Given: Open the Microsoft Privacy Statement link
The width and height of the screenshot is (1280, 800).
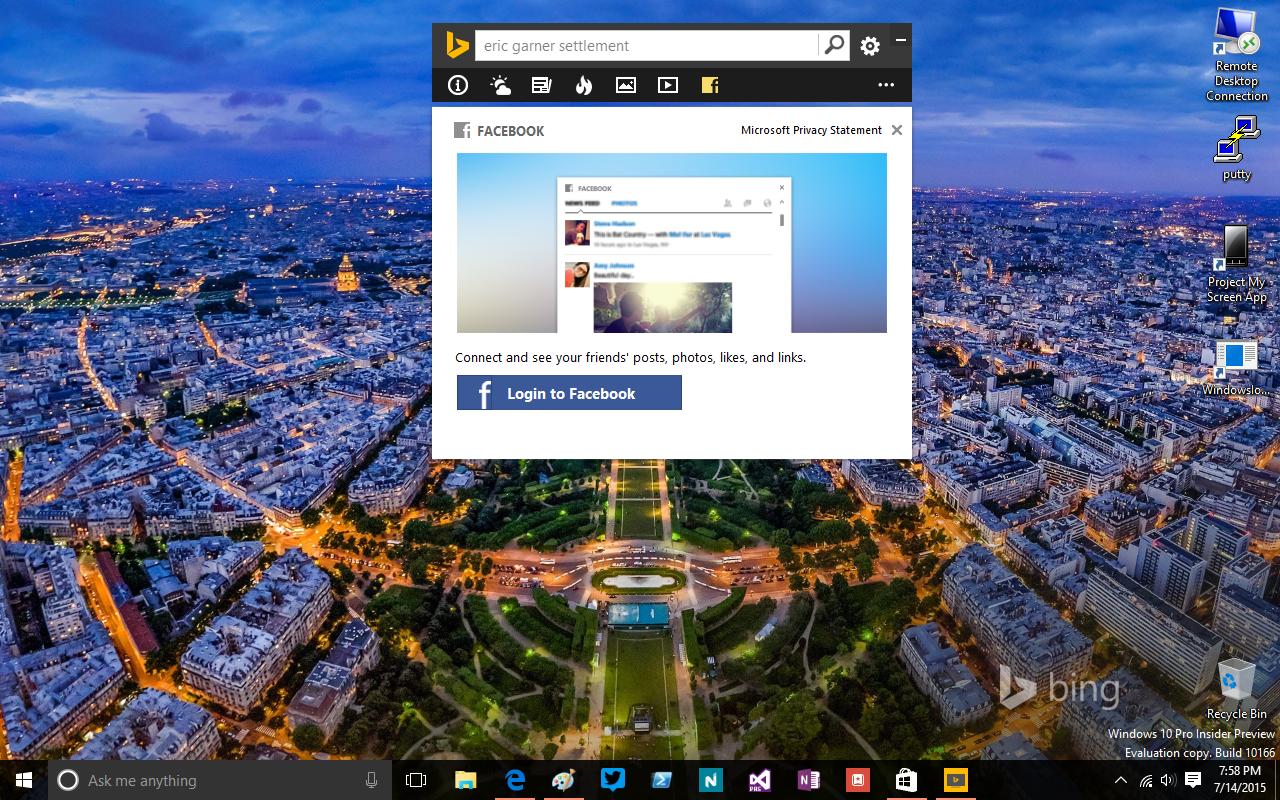Looking at the screenshot, I should click(811, 130).
